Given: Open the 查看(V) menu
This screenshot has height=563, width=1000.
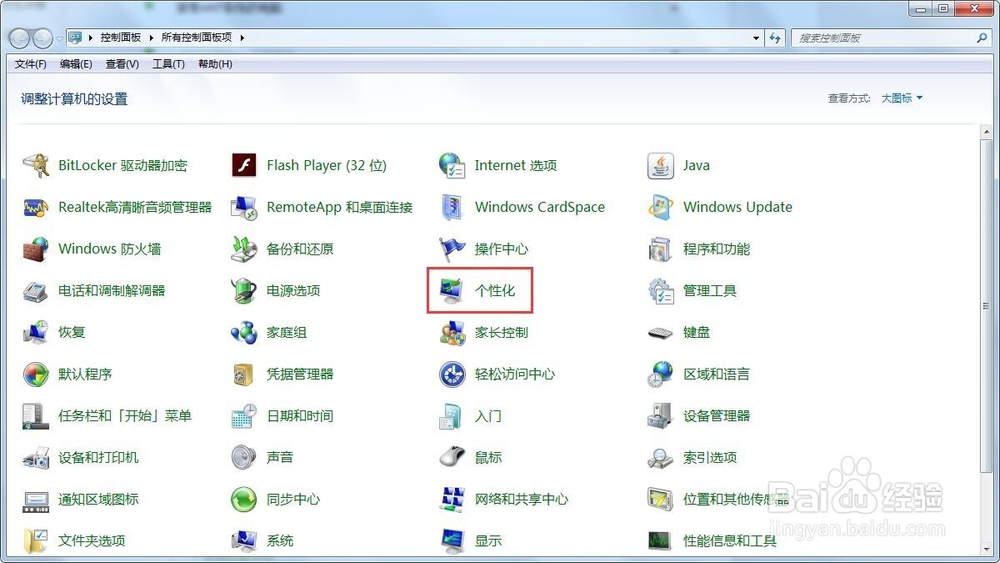Looking at the screenshot, I should coord(122,64).
